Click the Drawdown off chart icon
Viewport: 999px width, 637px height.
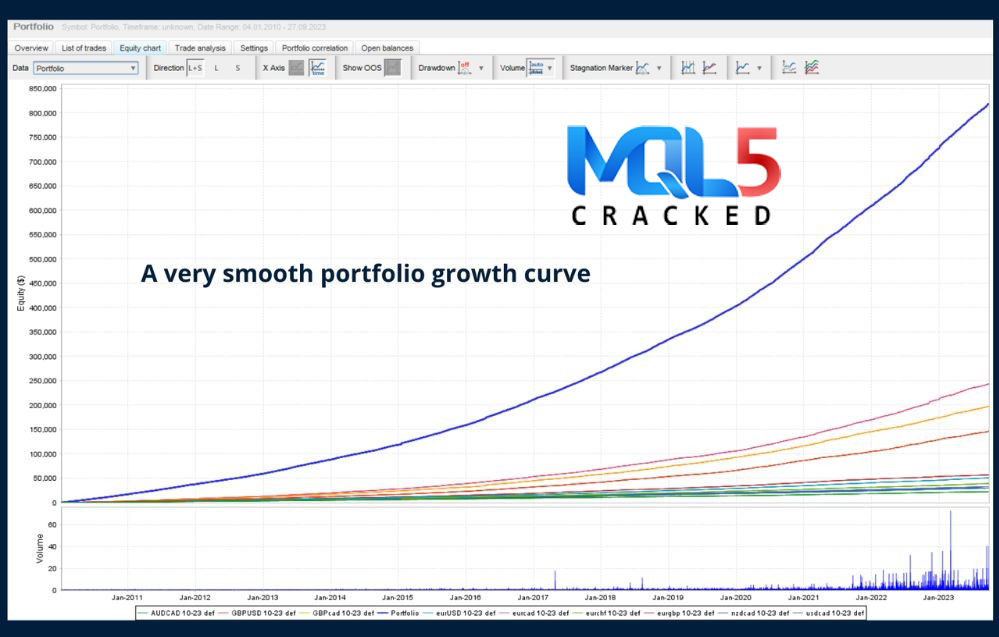pos(465,68)
